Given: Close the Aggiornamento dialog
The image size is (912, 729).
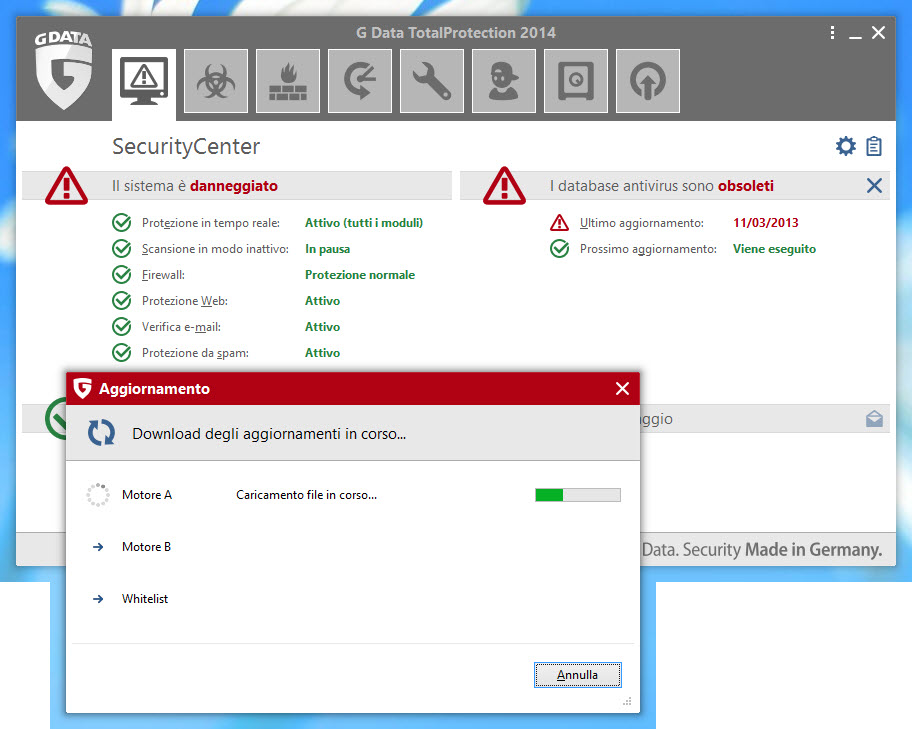Looking at the screenshot, I should point(622,389).
